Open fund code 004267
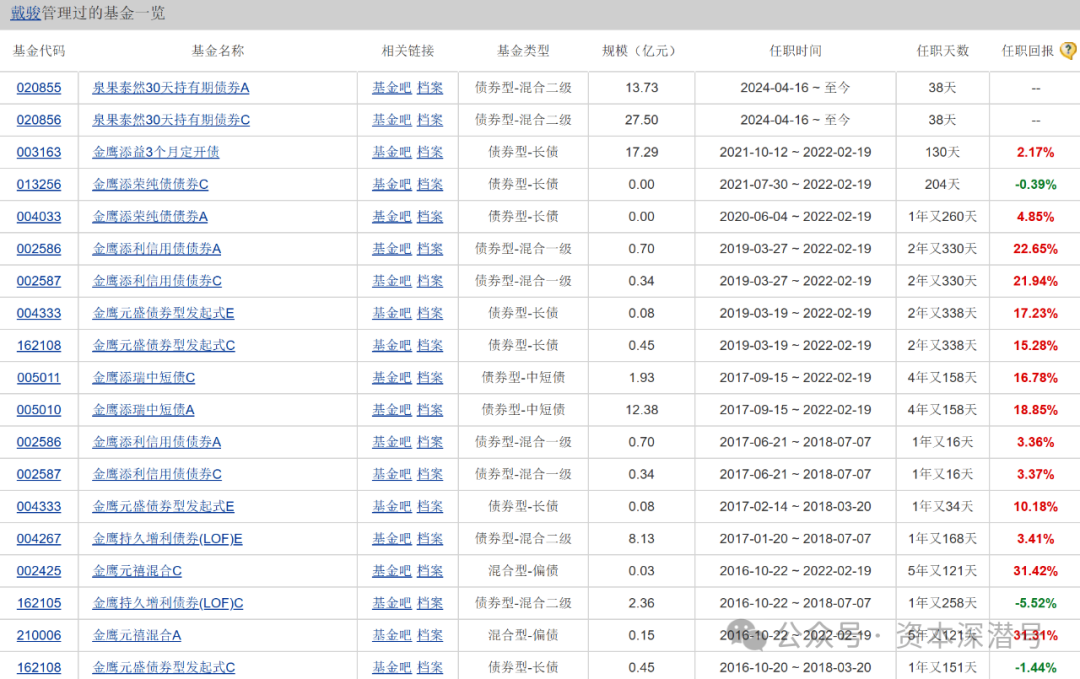Viewport: 1080px width, 679px height. pyautogui.click(x=39, y=539)
